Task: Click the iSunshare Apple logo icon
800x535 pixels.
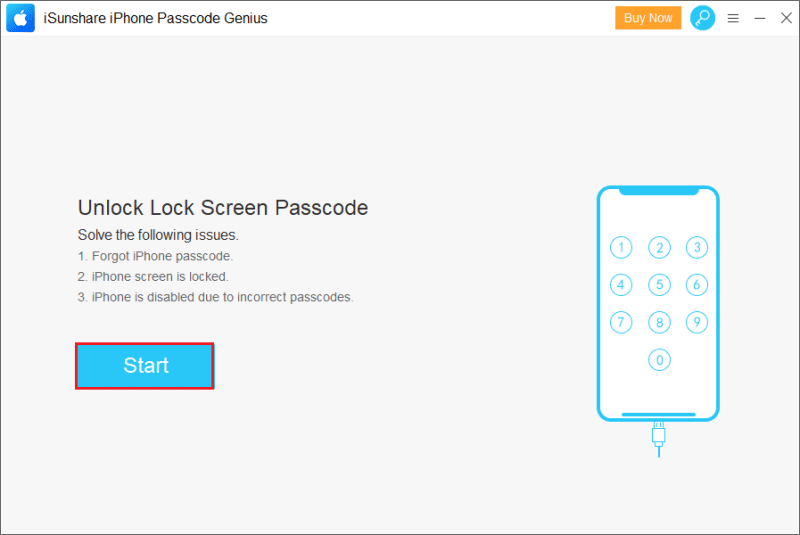Action: [x=20, y=18]
